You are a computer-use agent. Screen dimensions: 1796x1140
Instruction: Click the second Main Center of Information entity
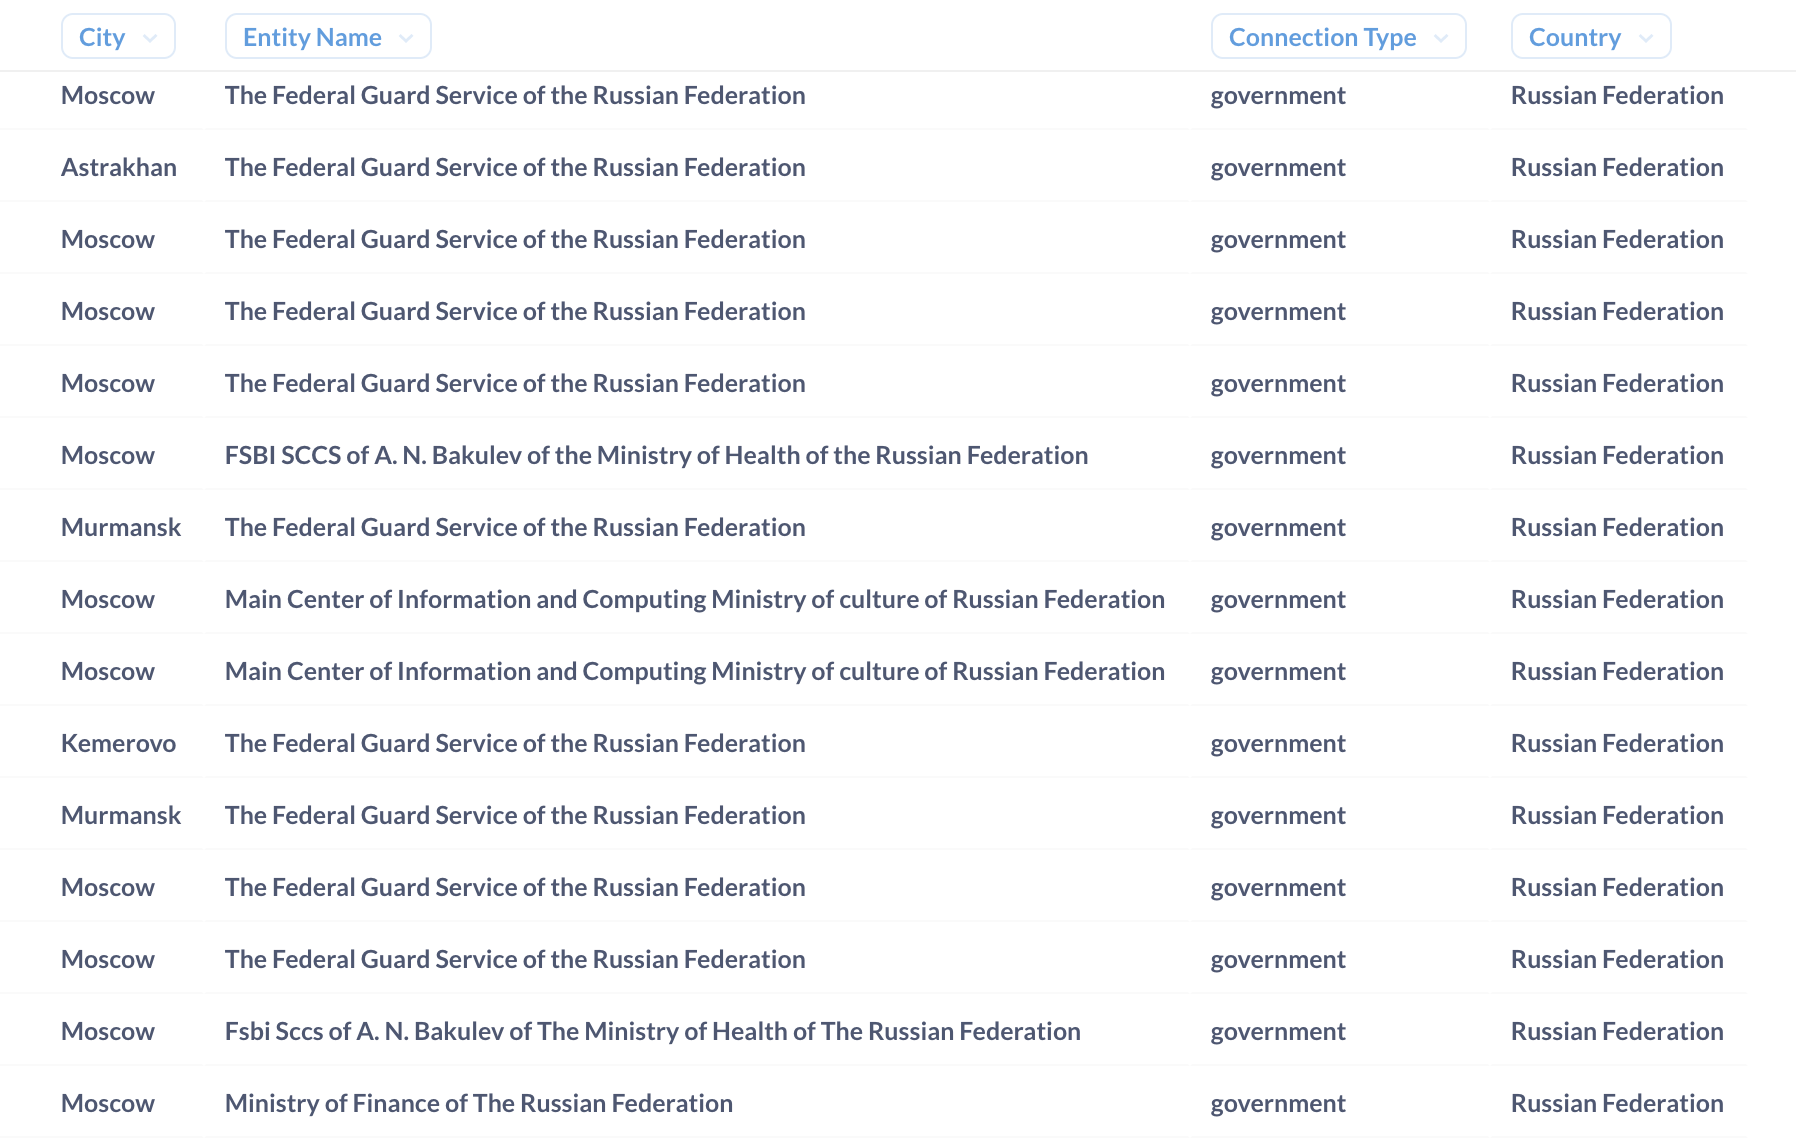pyautogui.click(x=694, y=671)
